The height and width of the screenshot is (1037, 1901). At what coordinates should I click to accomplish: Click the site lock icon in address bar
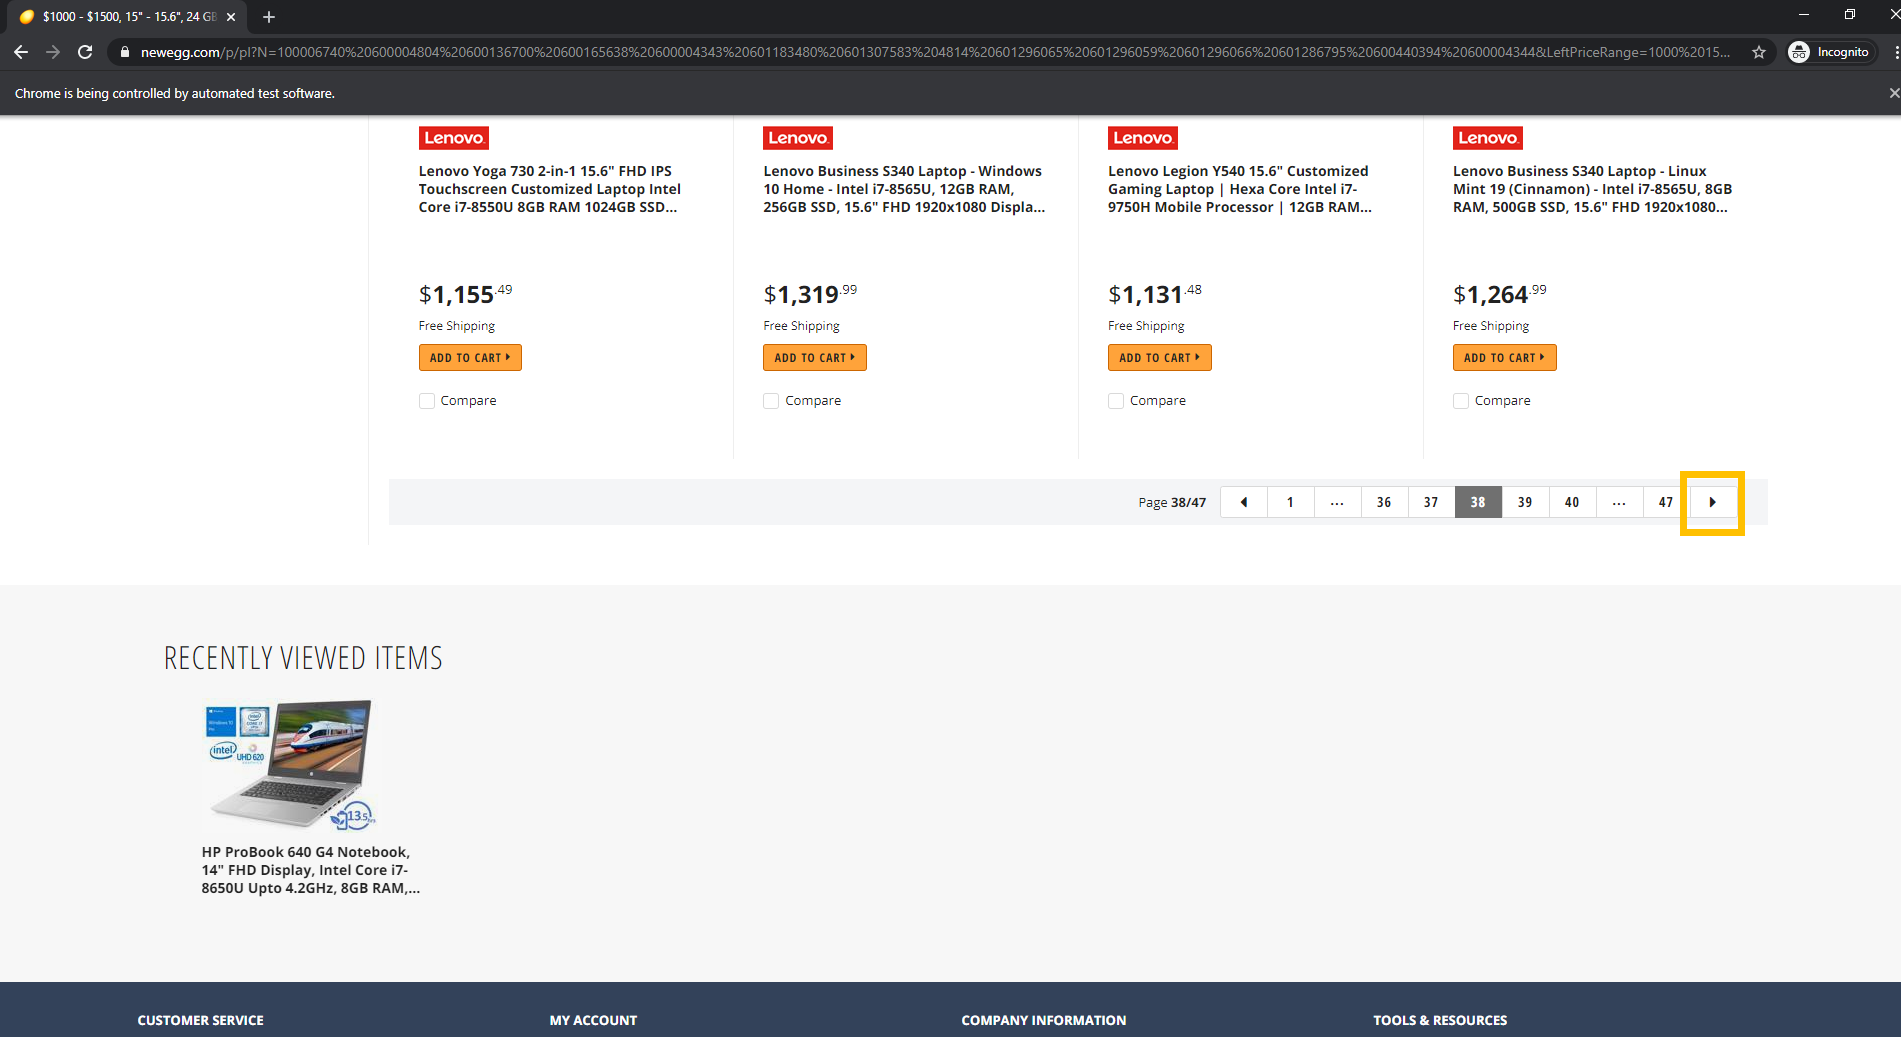[125, 52]
